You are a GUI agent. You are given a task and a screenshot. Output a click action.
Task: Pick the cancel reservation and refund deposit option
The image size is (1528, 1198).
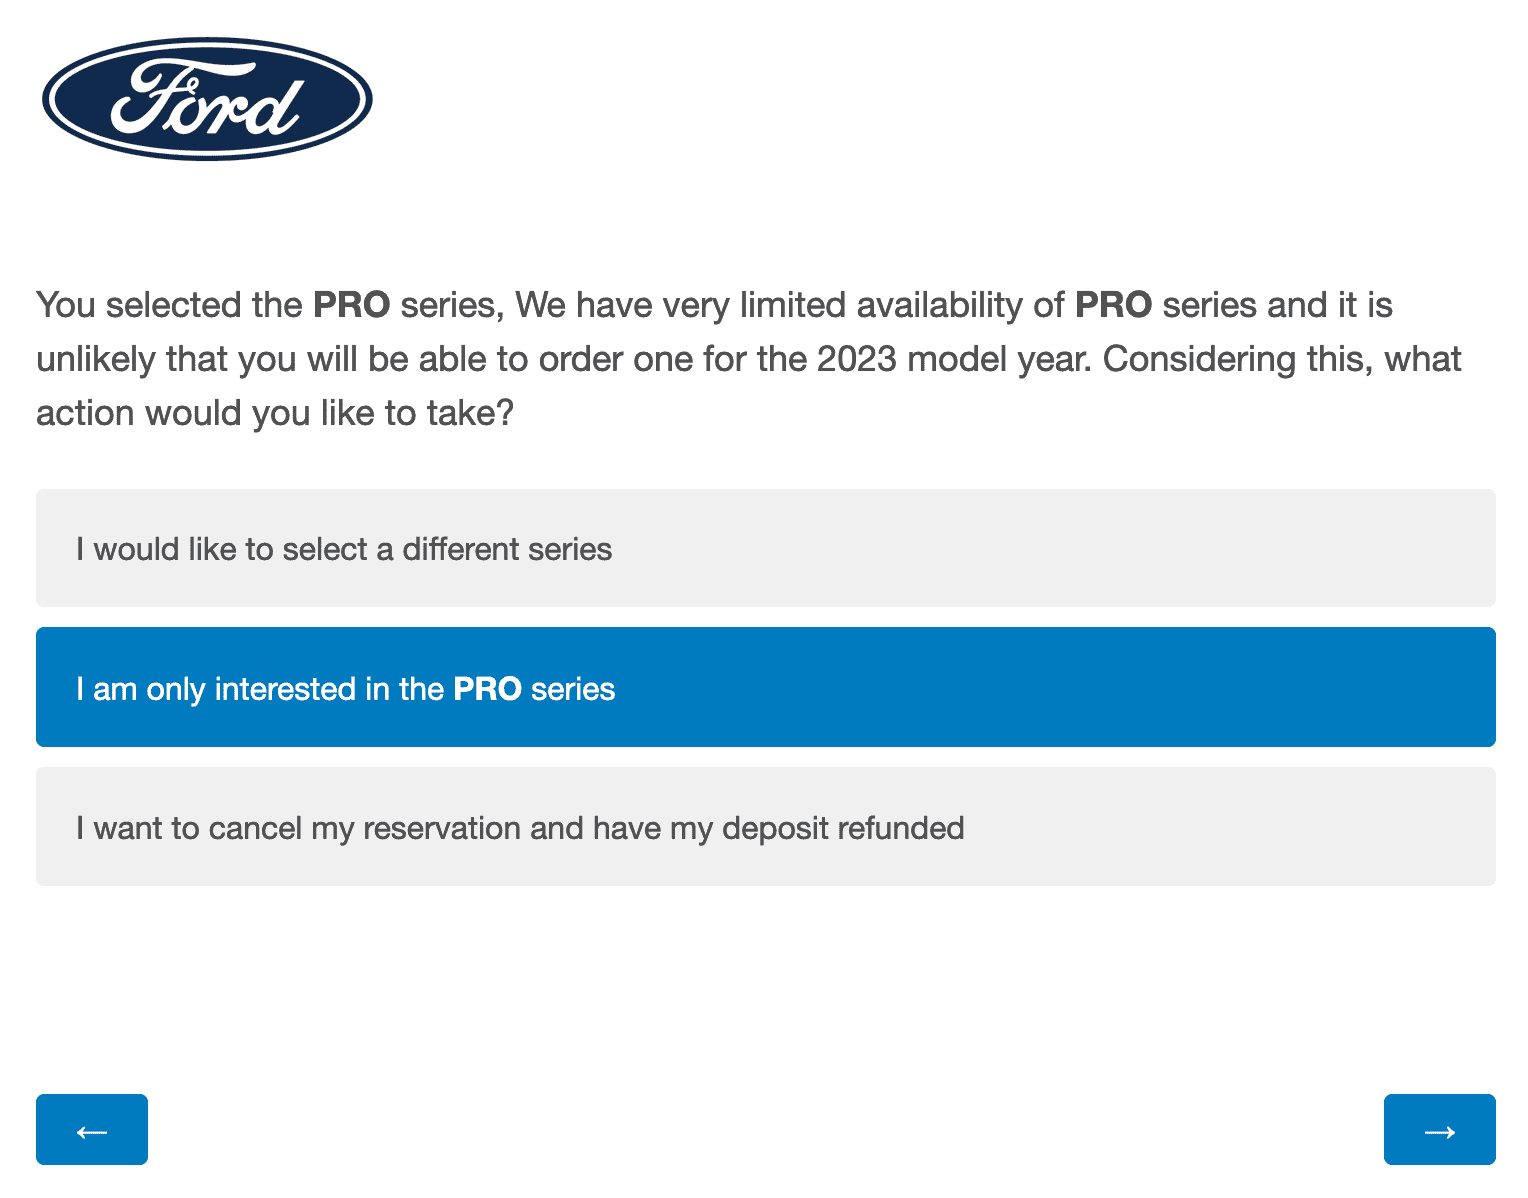click(x=765, y=827)
